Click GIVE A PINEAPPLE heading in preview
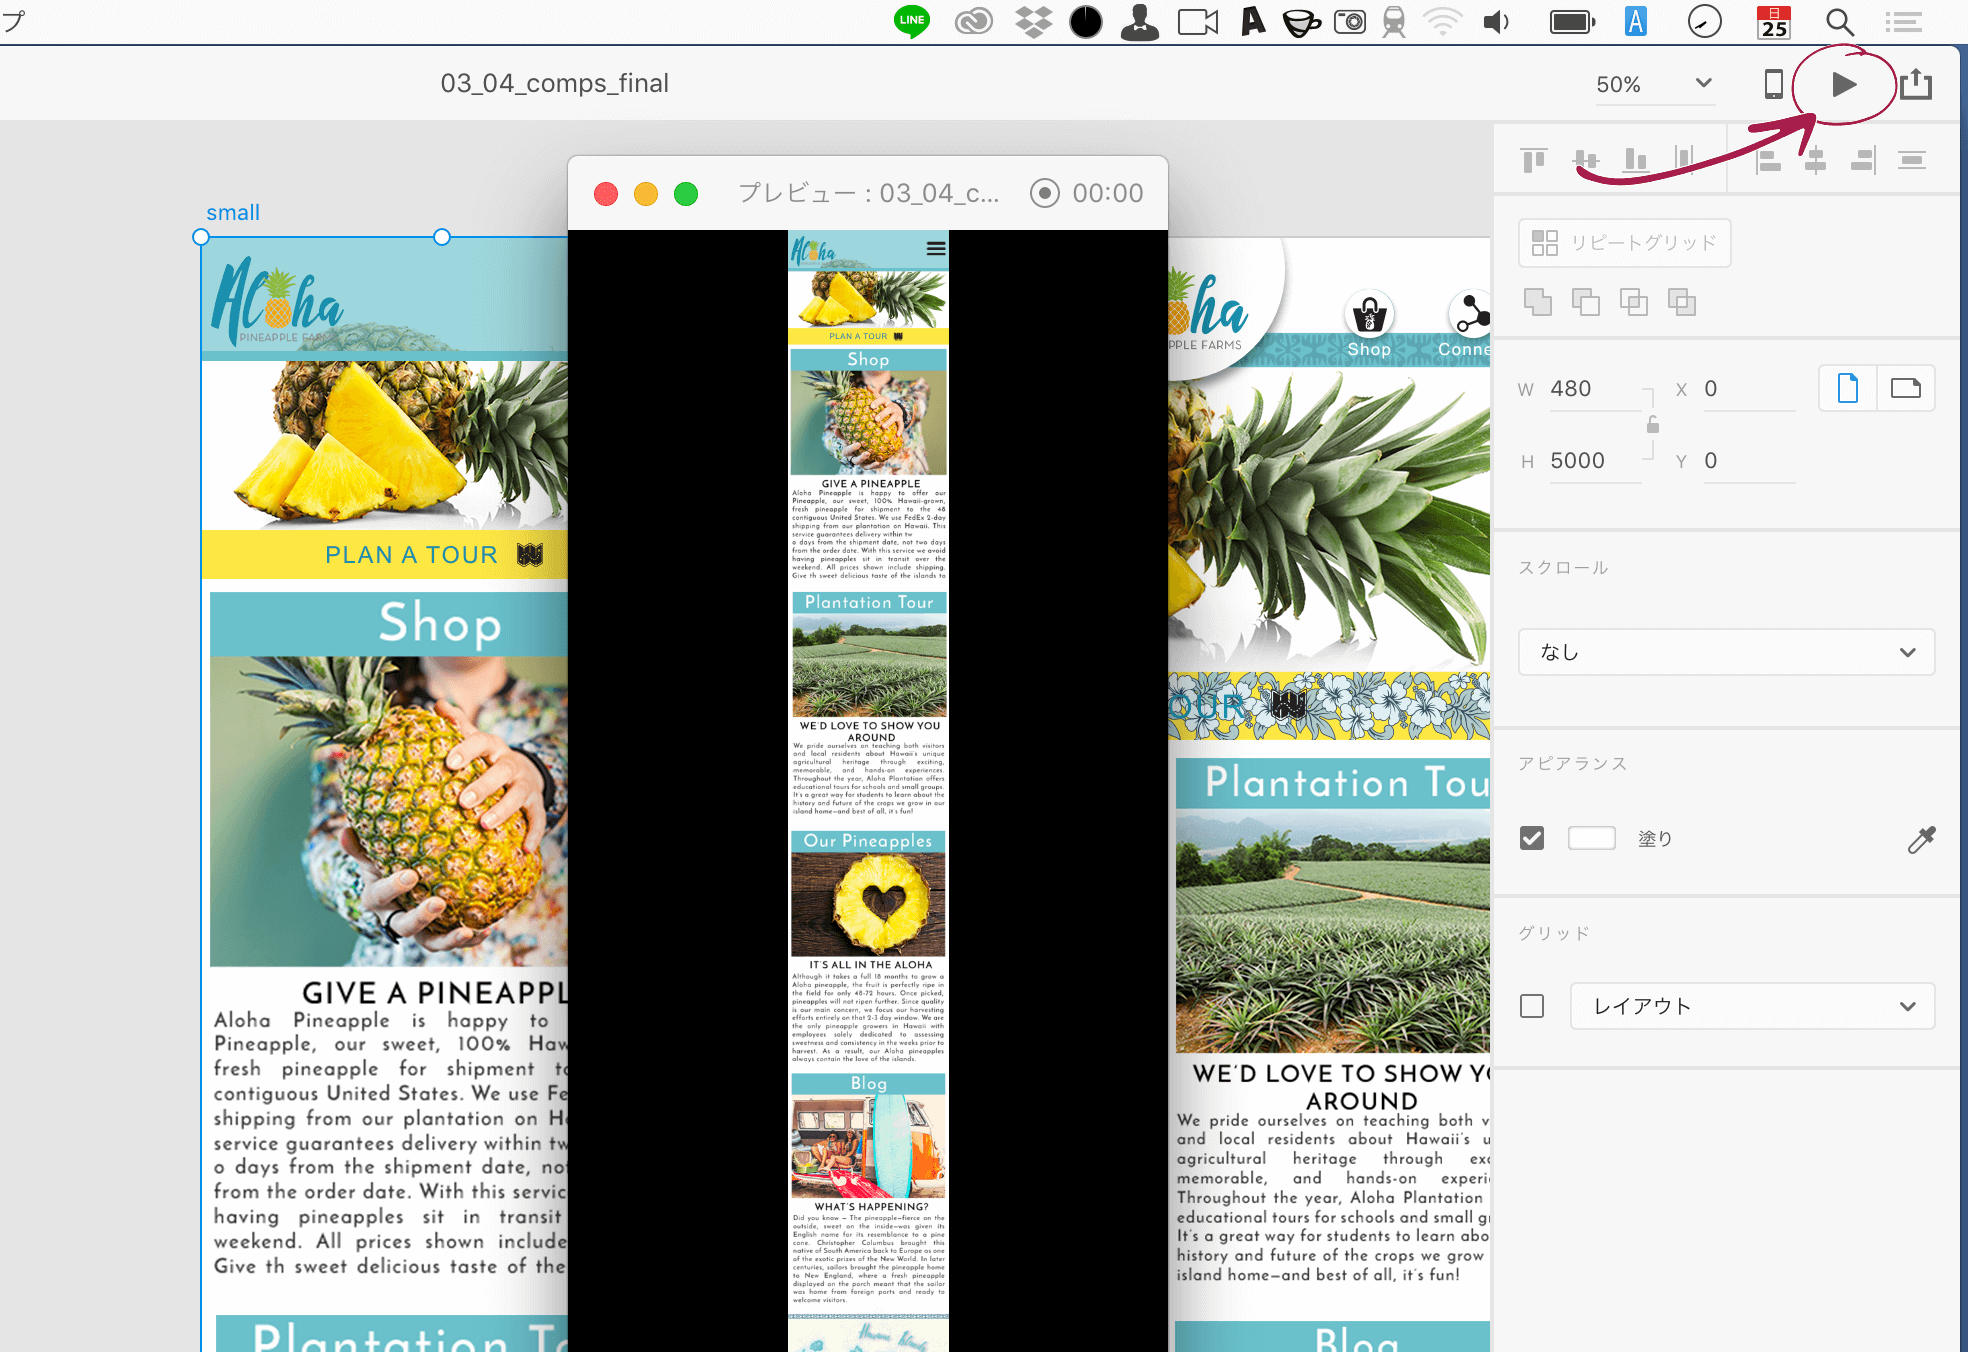 870,484
